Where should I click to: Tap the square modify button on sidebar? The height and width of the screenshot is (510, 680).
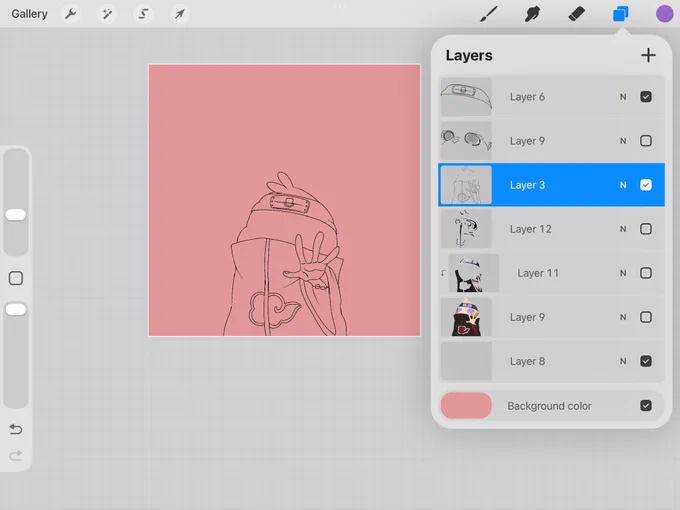tap(16, 278)
